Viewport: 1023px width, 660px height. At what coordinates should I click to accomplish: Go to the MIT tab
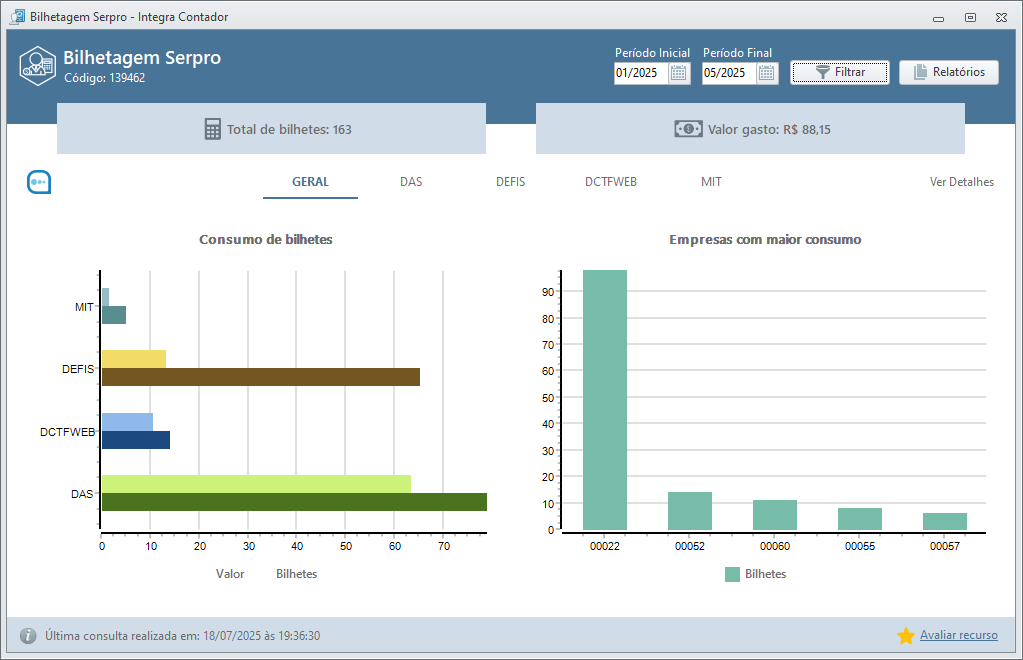tap(711, 182)
